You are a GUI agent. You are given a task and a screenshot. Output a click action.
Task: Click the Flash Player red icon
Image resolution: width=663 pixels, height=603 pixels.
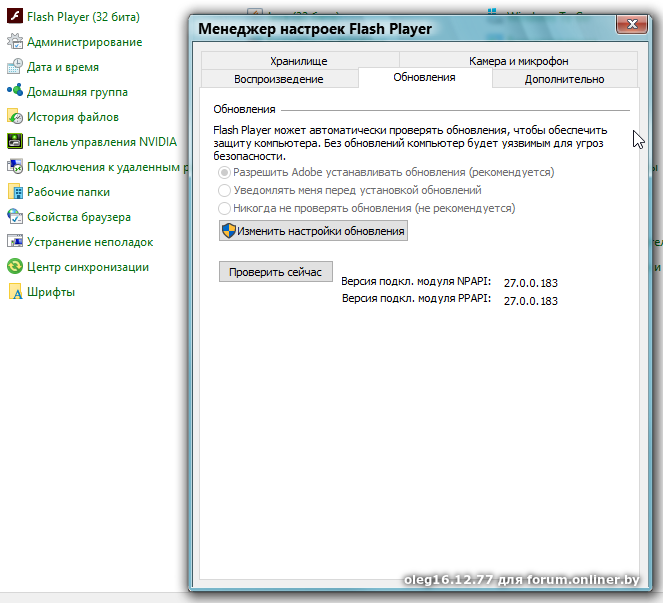[15, 16]
